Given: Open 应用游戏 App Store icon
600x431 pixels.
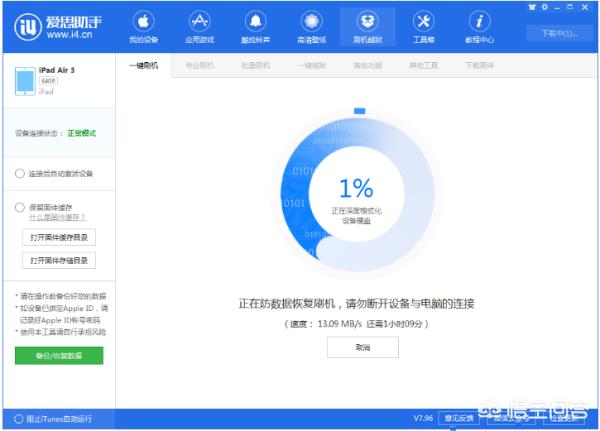Looking at the screenshot, I should point(199,21).
